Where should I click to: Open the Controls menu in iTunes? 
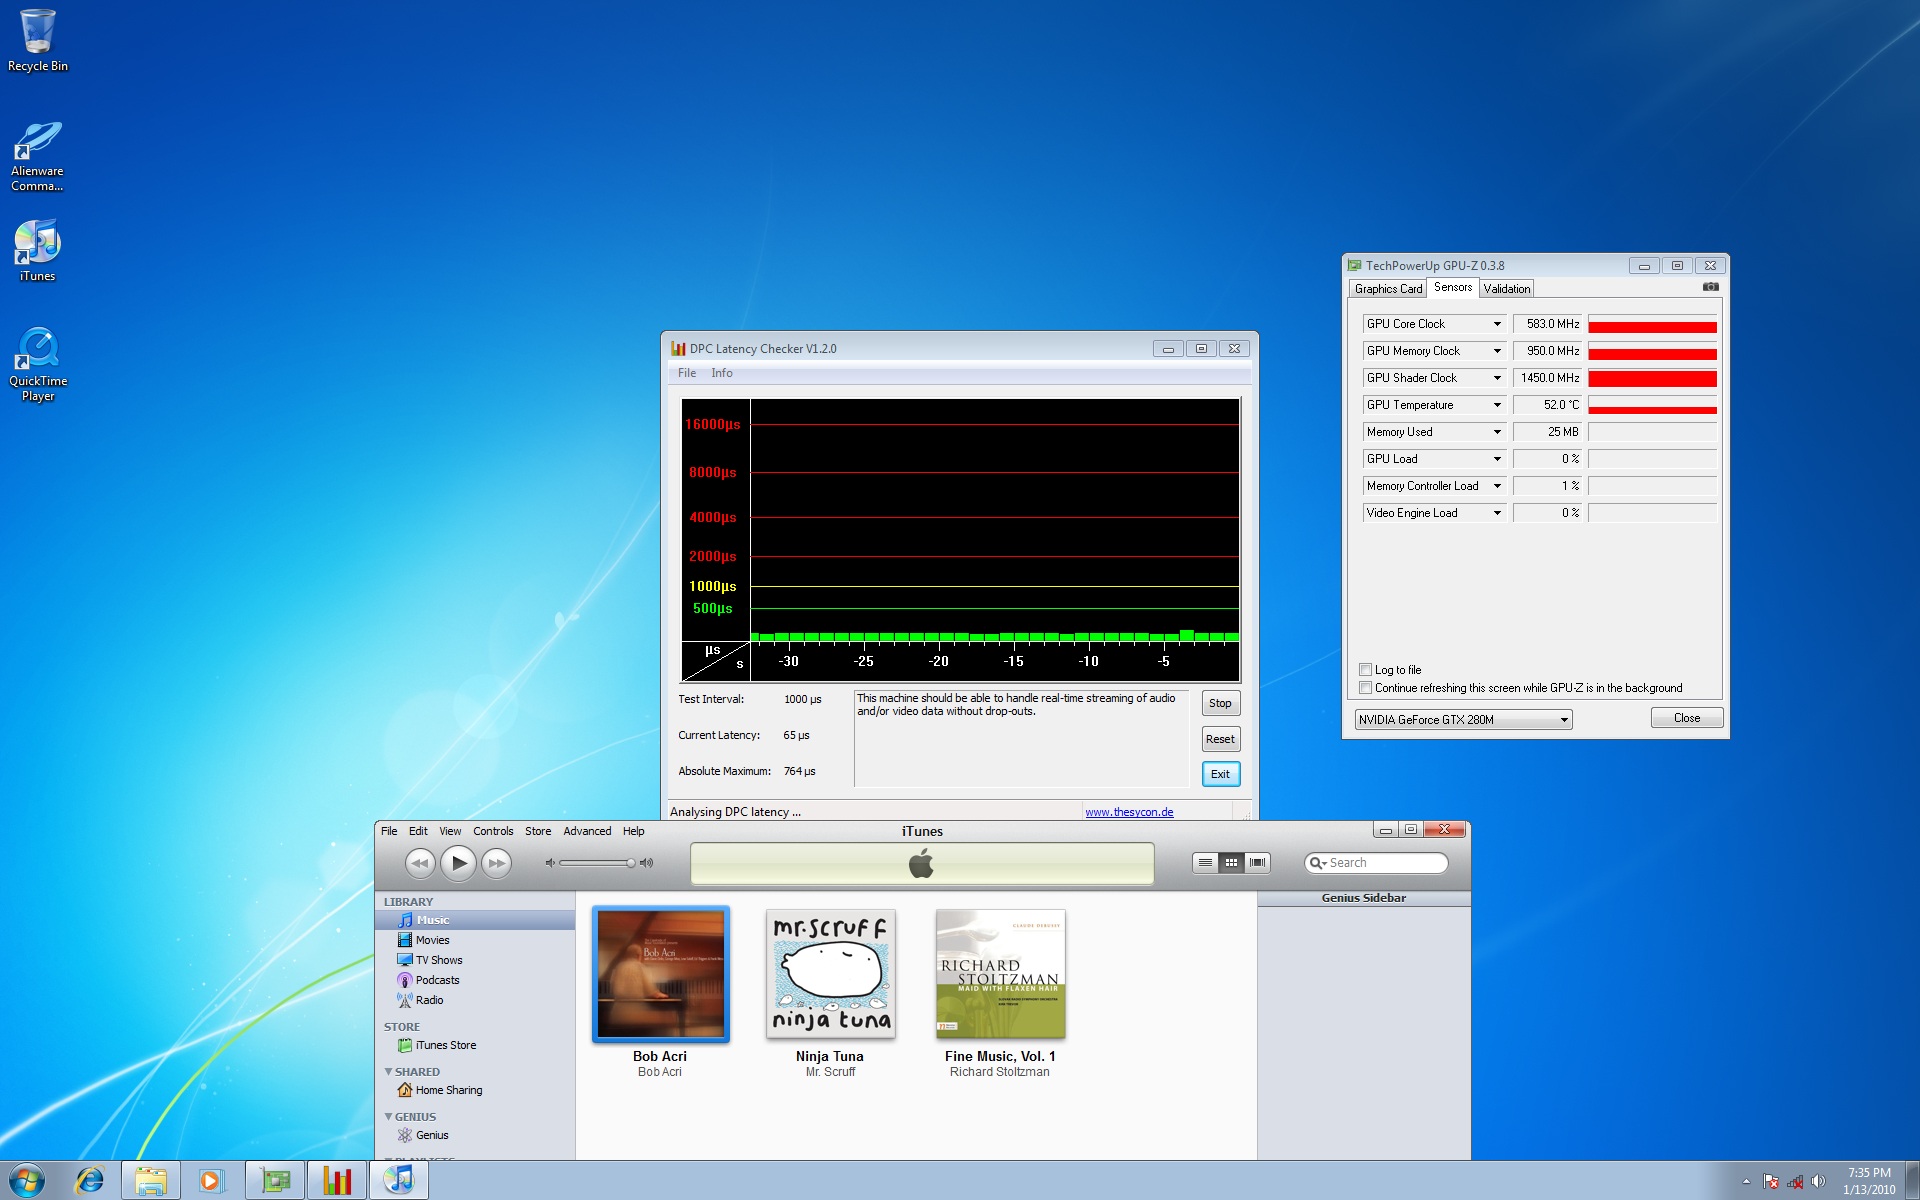point(493,831)
